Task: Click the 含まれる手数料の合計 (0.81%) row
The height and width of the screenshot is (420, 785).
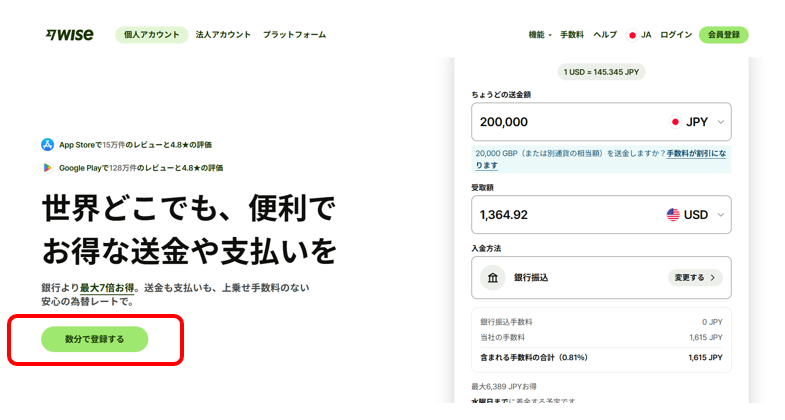Action: [x=601, y=357]
